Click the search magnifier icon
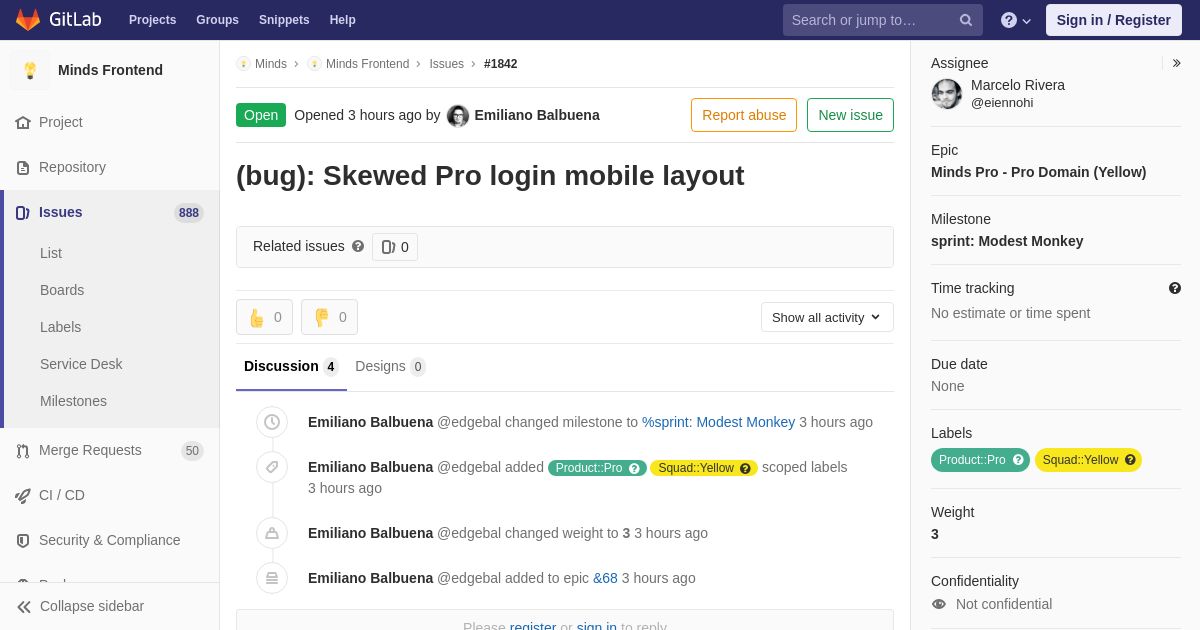Viewport: 1200px width, 630px height. (966, 20)
